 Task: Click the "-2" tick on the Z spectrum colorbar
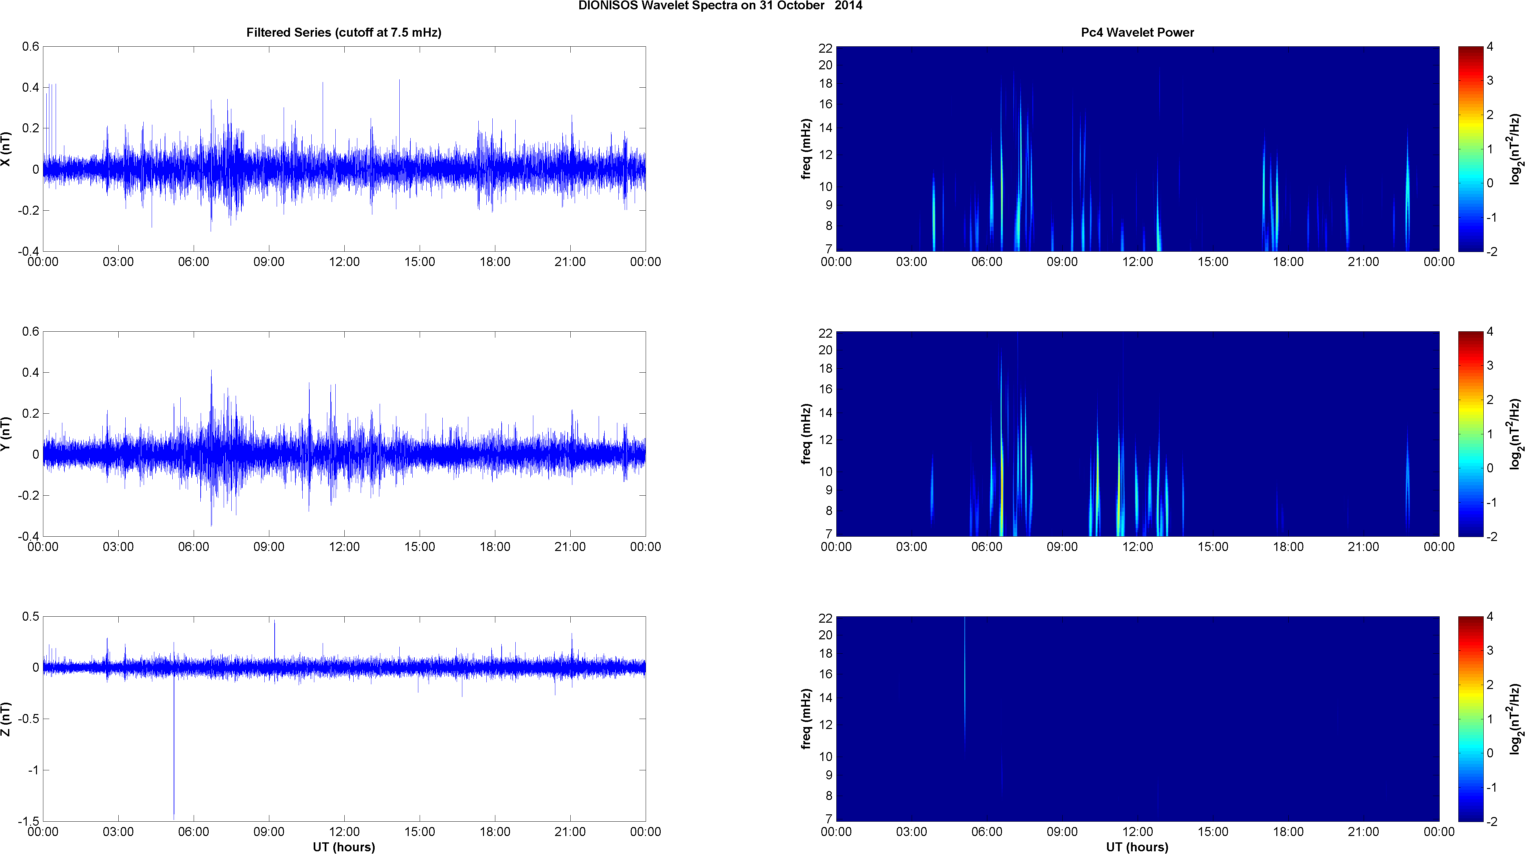coord(1492,821)
